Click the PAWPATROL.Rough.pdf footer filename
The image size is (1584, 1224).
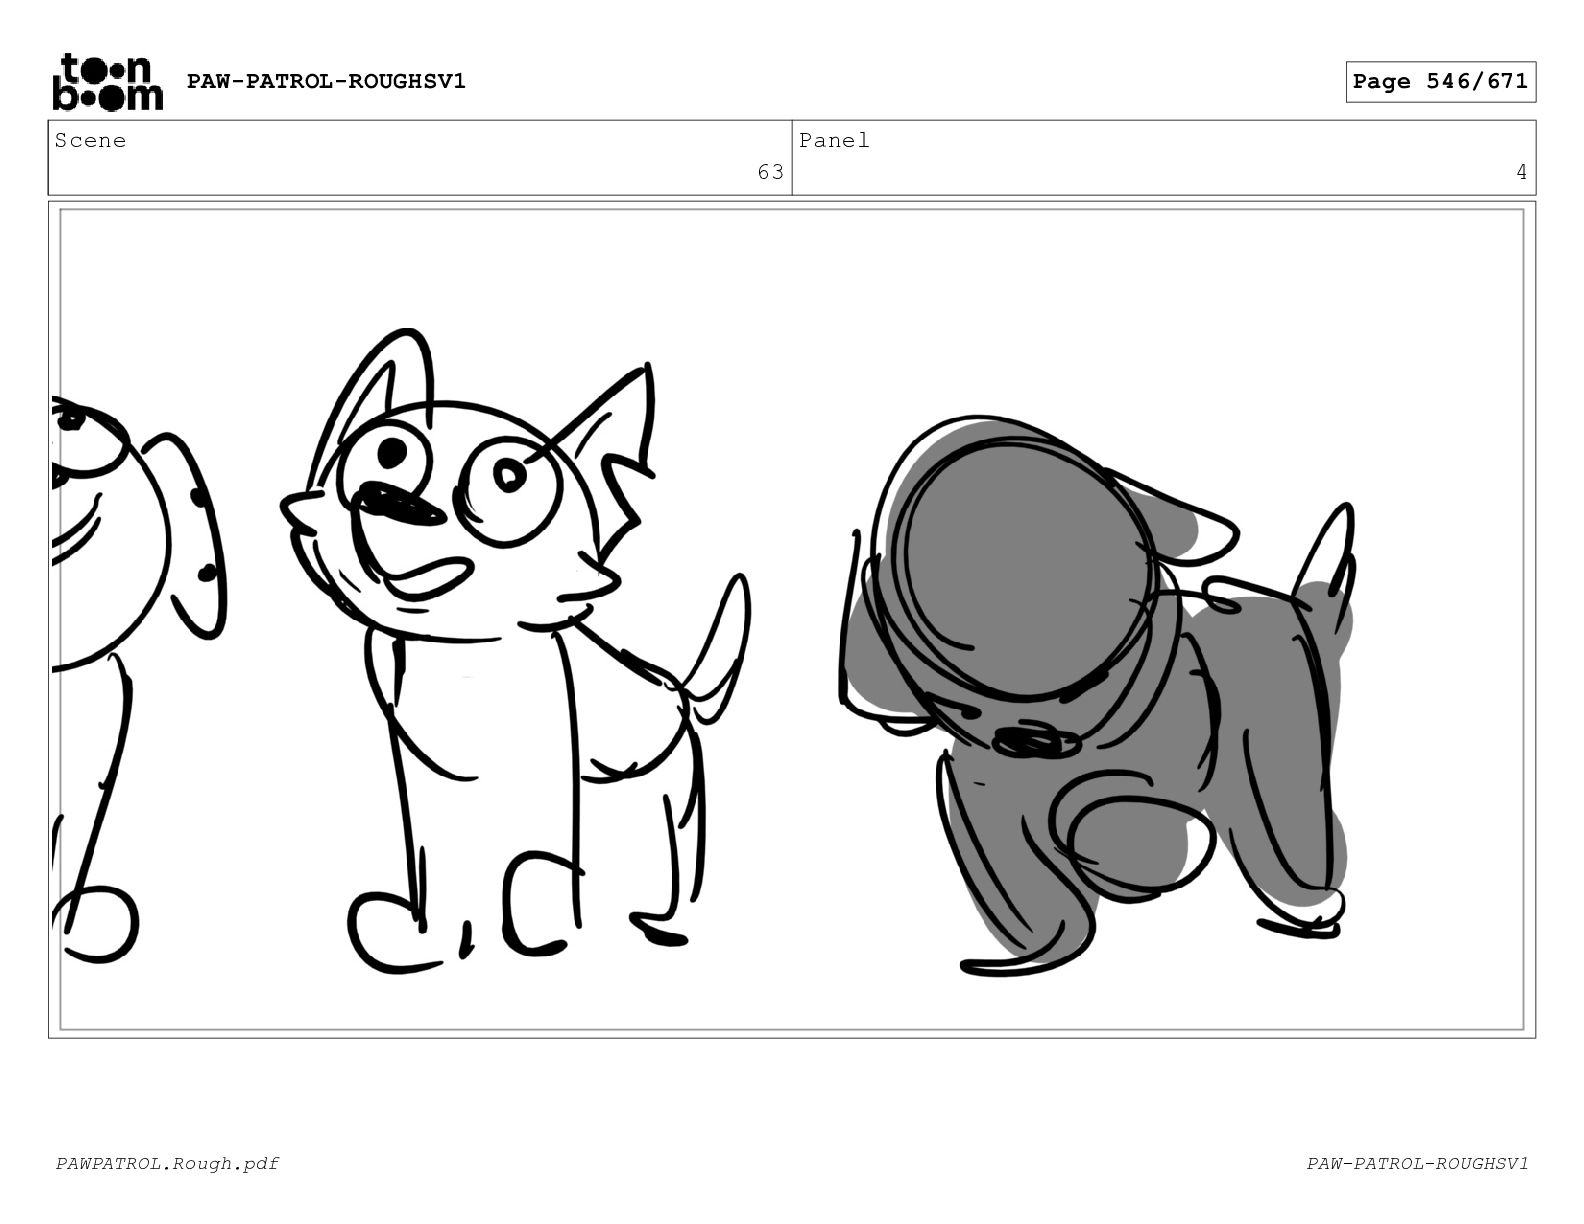(x=167, y=1163)
